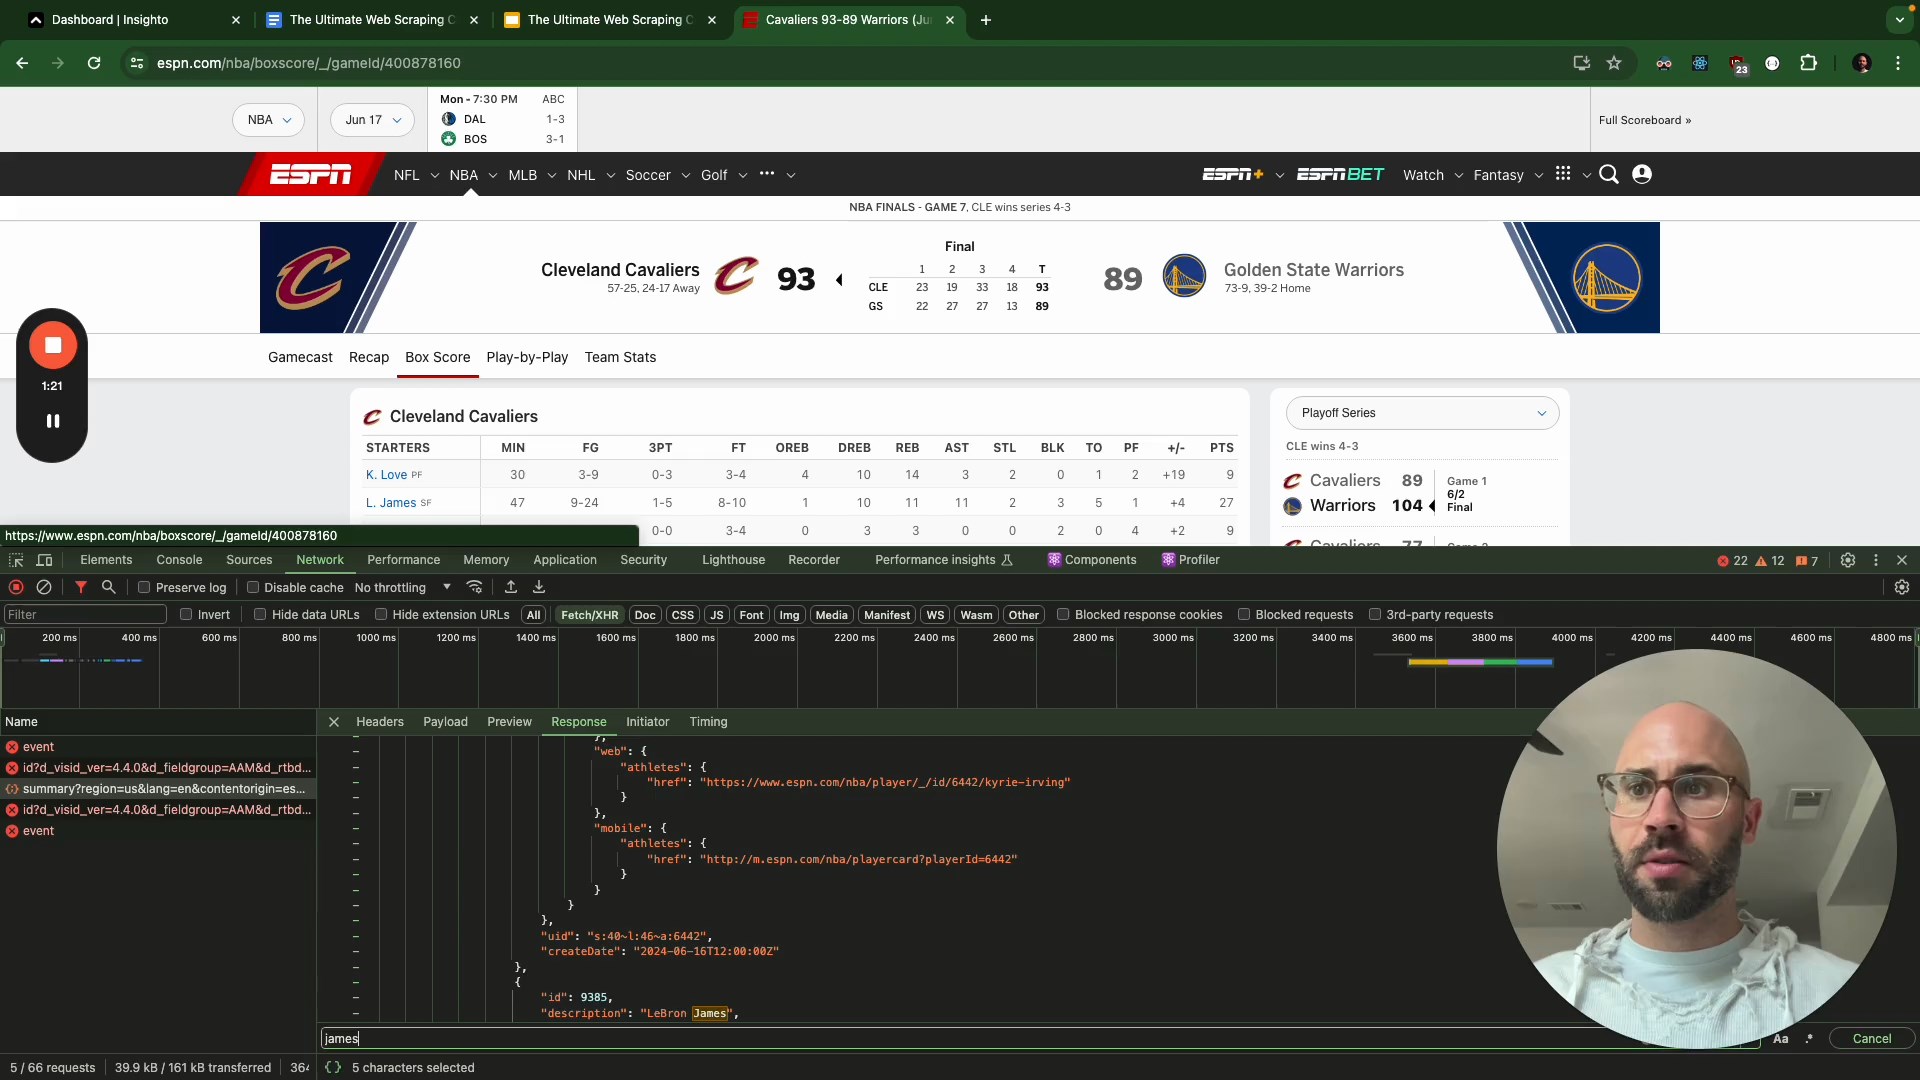Open the Play-by-Play tab

click(527, 358)
